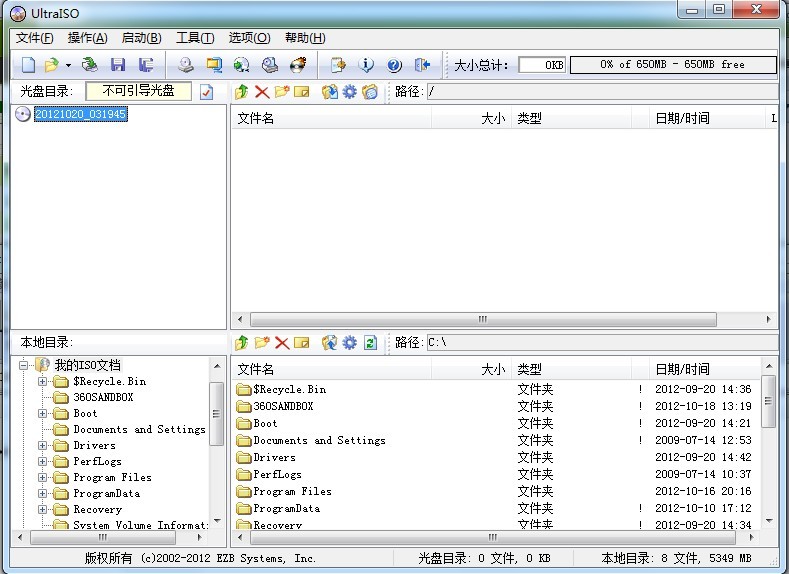Open the 工具(T) menu
Screen dimensions: 789x574
coord(194,38)
